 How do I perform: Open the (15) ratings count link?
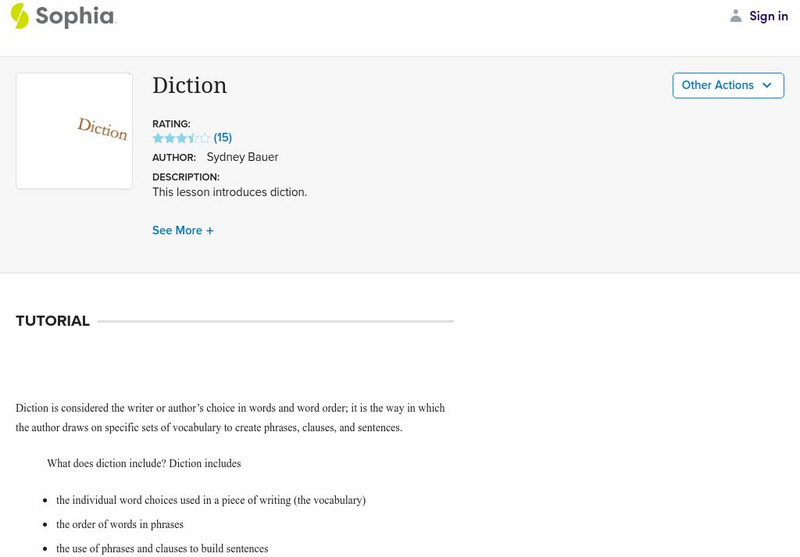coord(223,138)
